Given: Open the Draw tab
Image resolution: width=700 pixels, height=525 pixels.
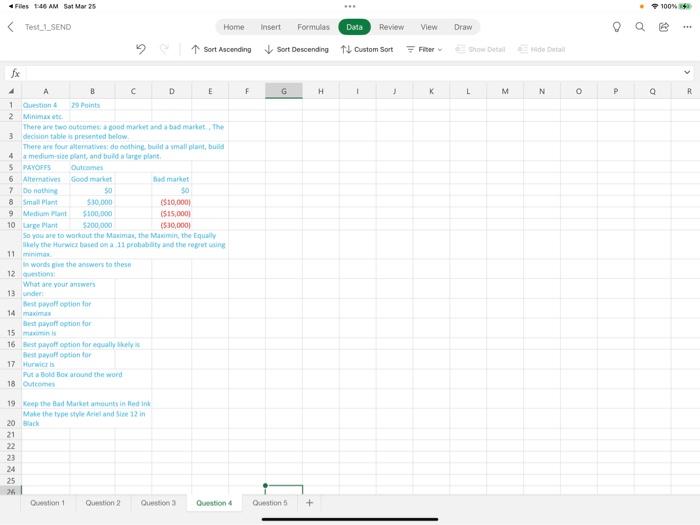Looking at the screenshot, I should [463, 27].
